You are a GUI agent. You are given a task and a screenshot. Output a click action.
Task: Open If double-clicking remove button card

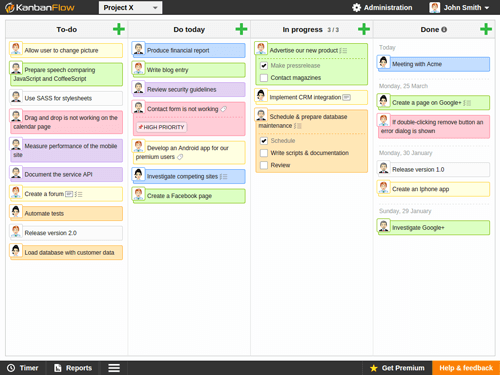(434, 127)
